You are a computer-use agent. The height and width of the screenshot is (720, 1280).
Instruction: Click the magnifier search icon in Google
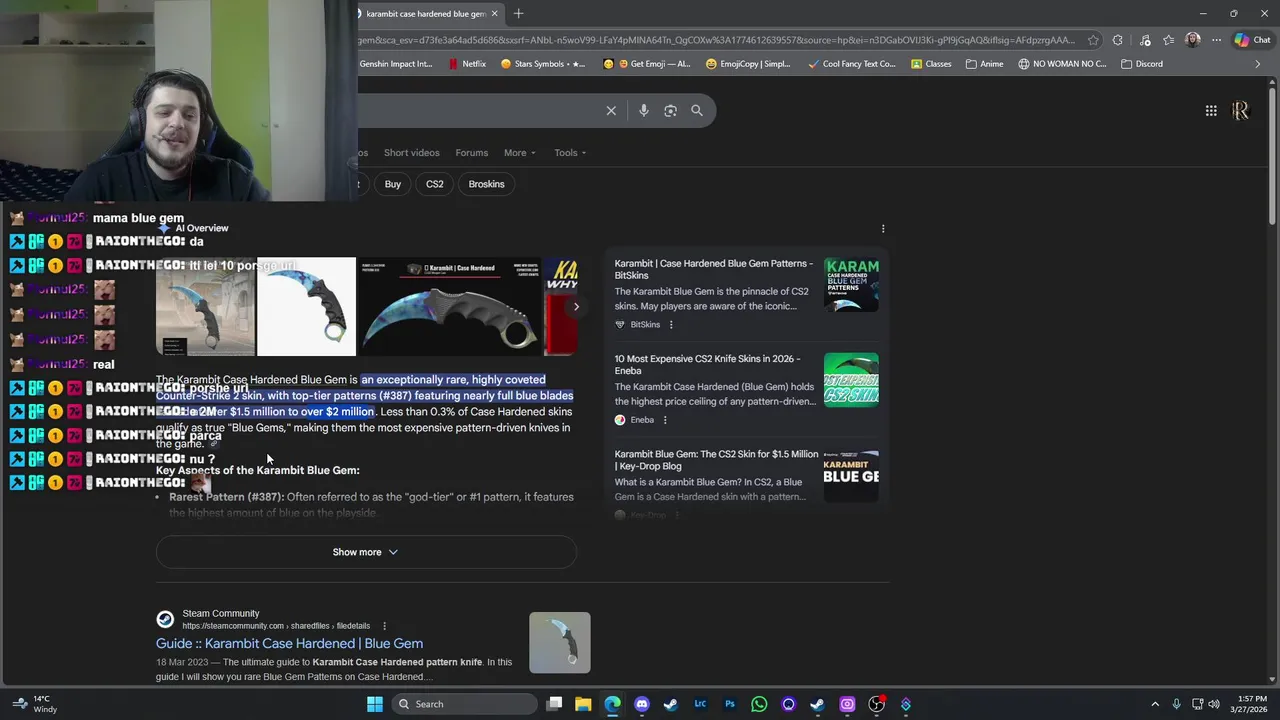pos(697,111)
